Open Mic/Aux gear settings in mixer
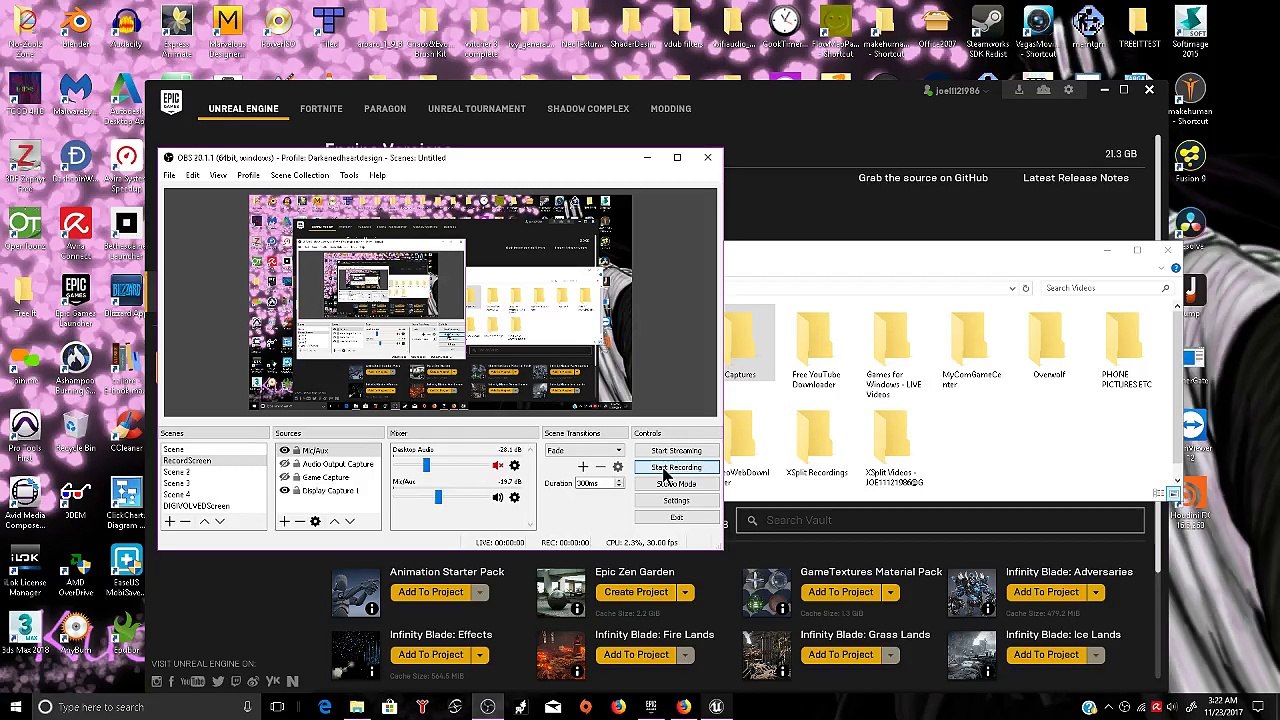 [x=515, y=497]
